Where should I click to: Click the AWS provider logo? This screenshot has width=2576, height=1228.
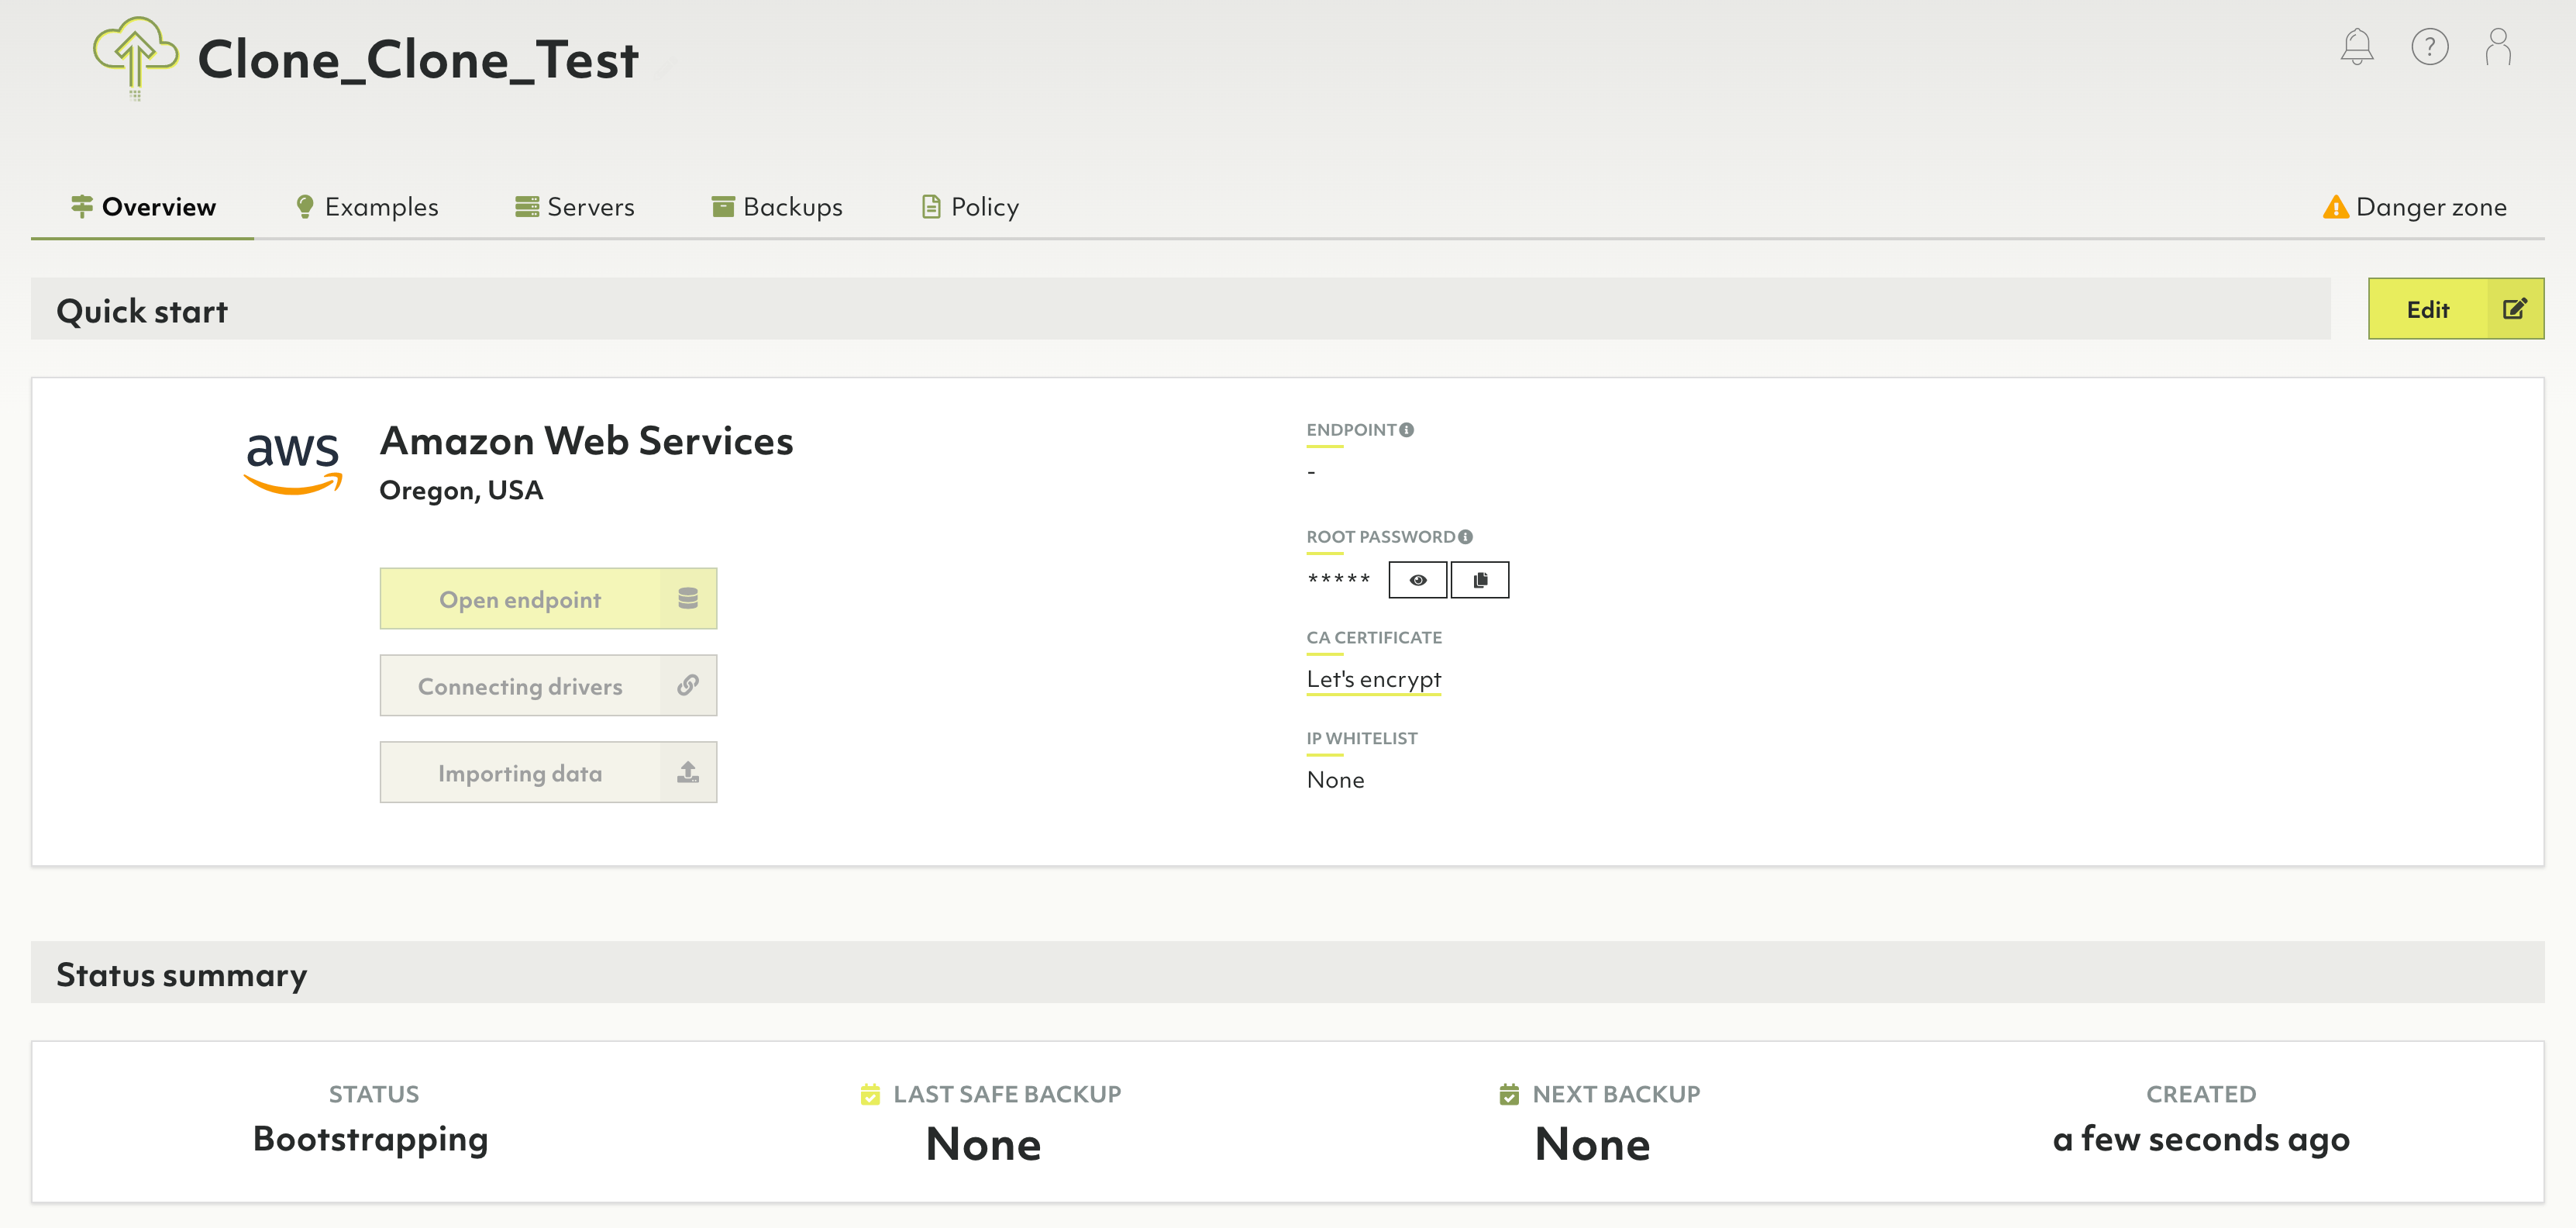(293, 461)
